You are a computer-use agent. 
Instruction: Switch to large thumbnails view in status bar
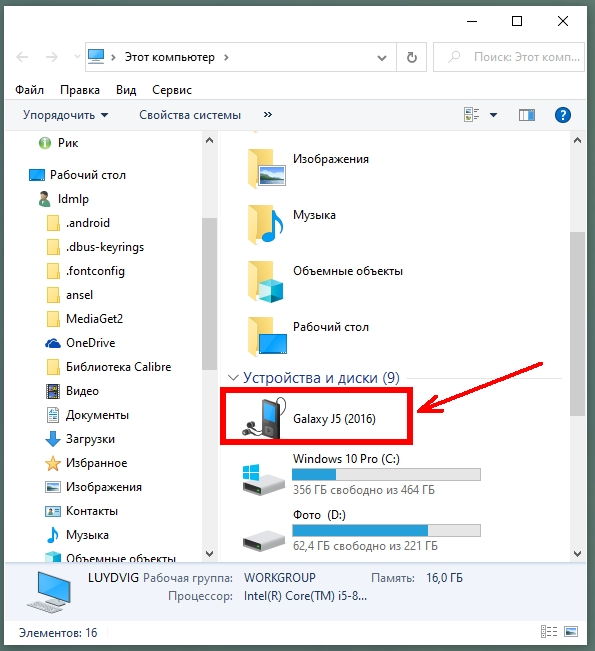point(571,632)
